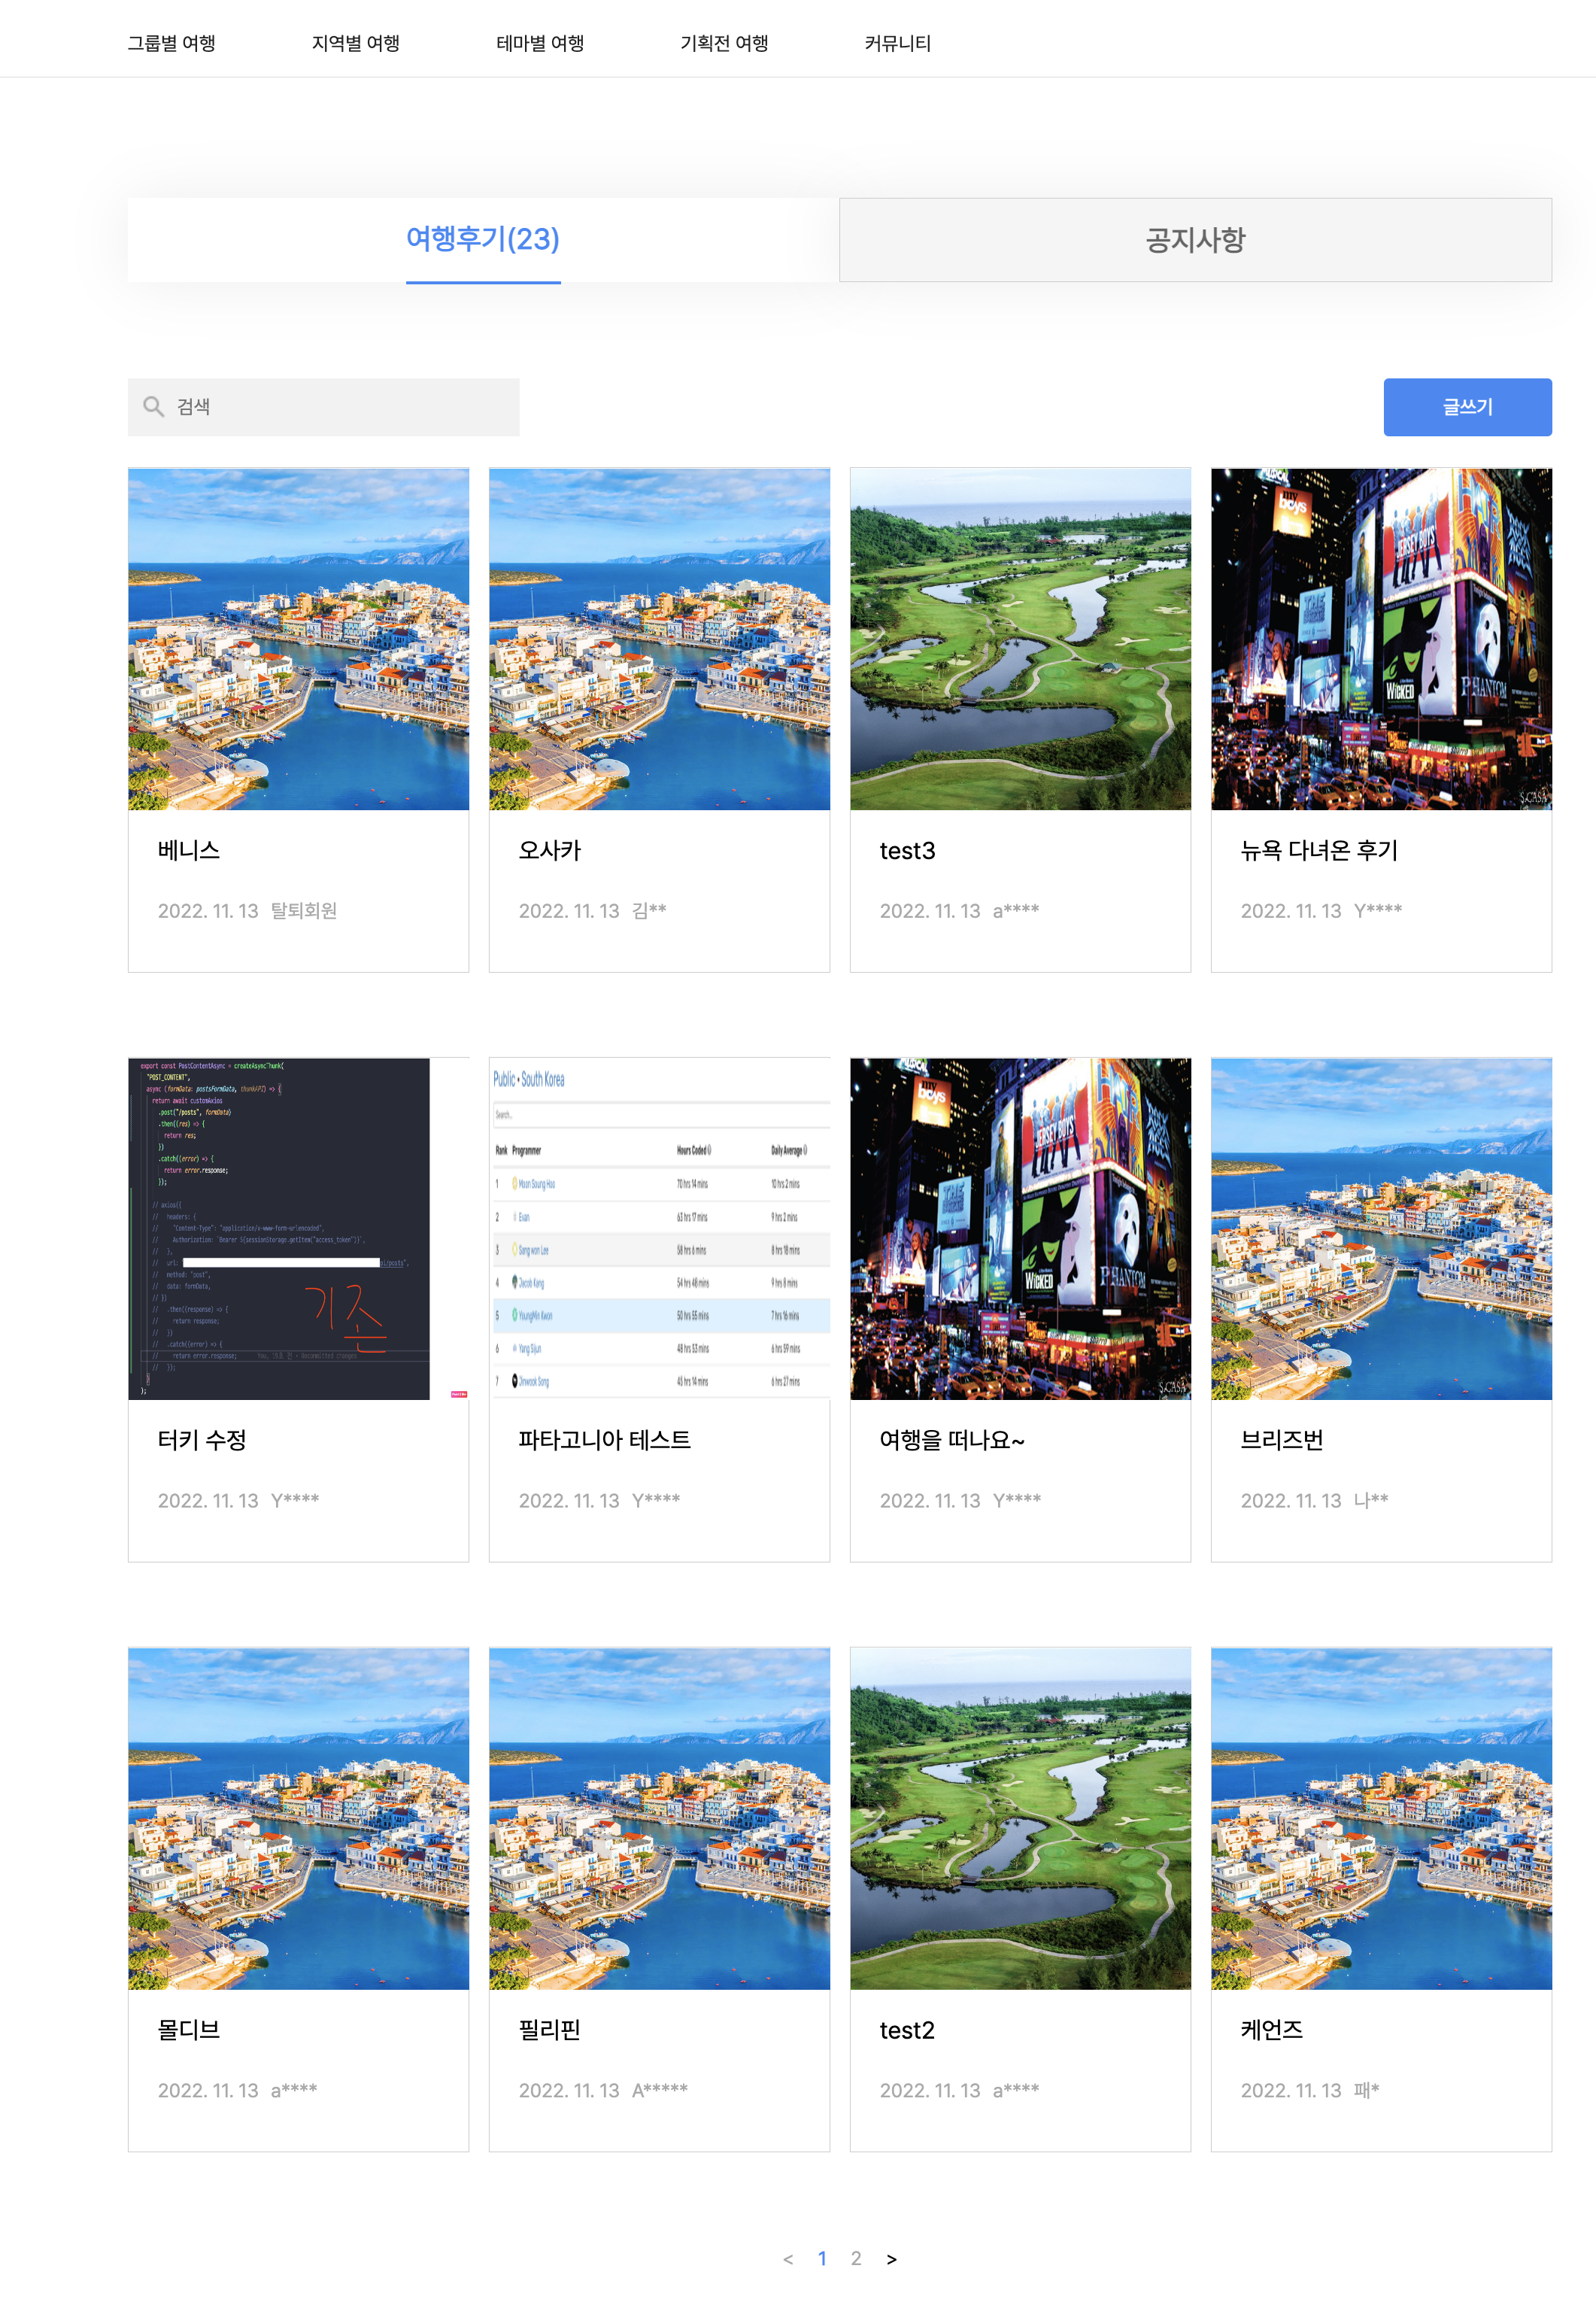Open the 기획전 여행 menu
The image size is (1596, 2308).
pos(724,43)
